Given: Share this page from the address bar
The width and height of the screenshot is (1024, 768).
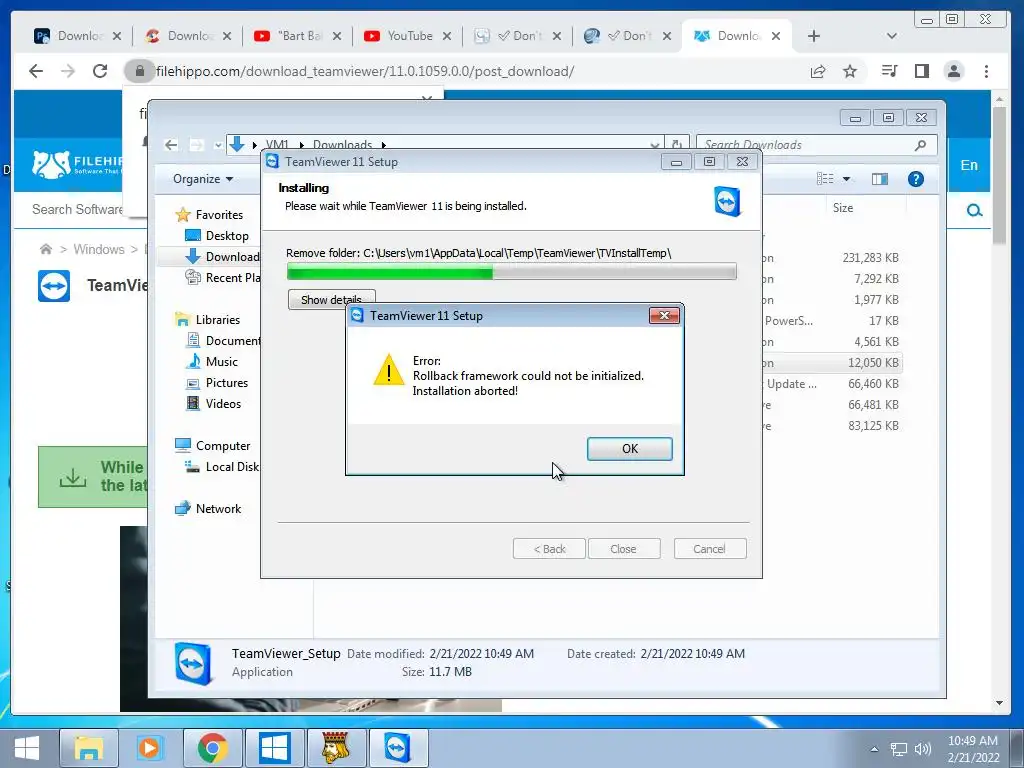Looking at the screenshot, I should (818, 71).
